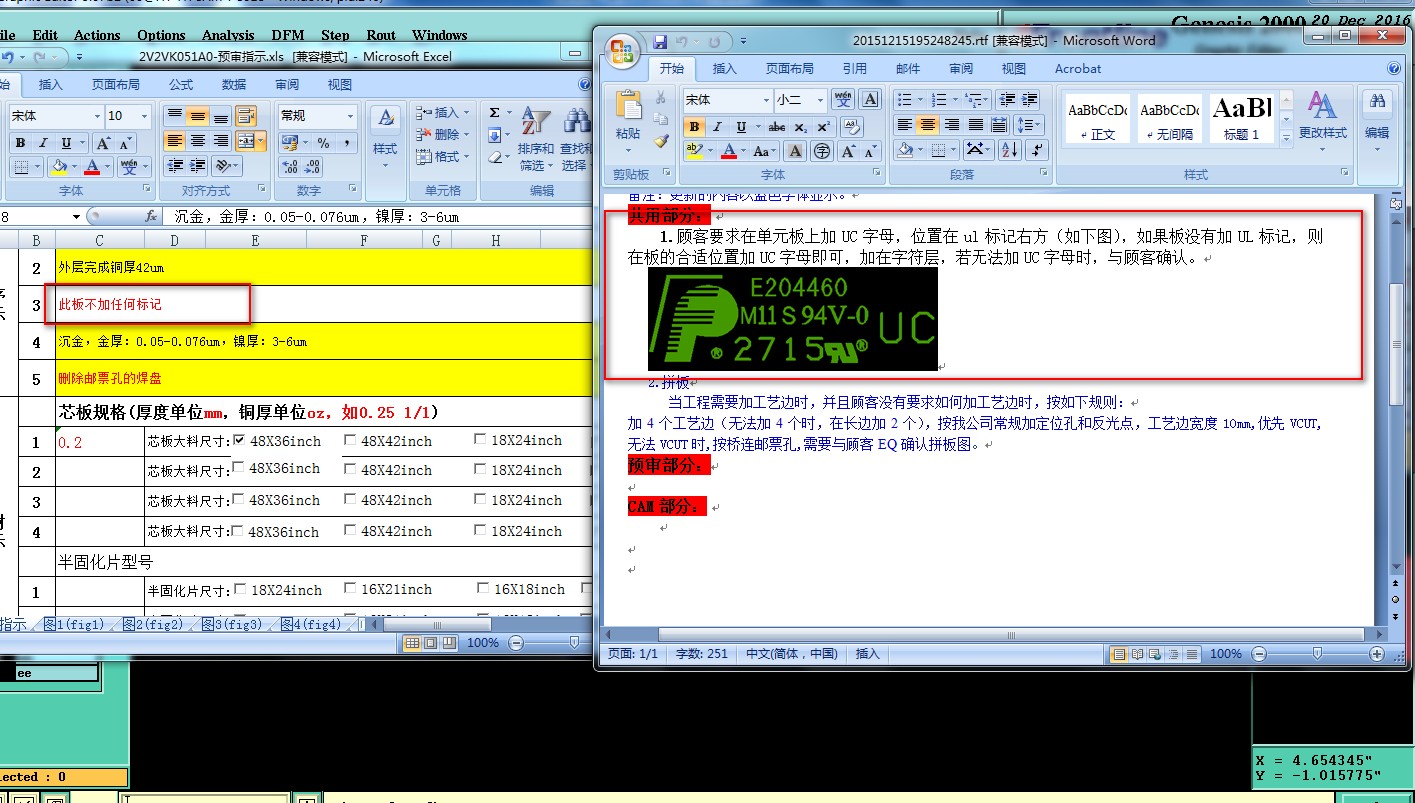Show paragraph marks in Word
Screen dimensions: 1415x803
(1036, 150)
